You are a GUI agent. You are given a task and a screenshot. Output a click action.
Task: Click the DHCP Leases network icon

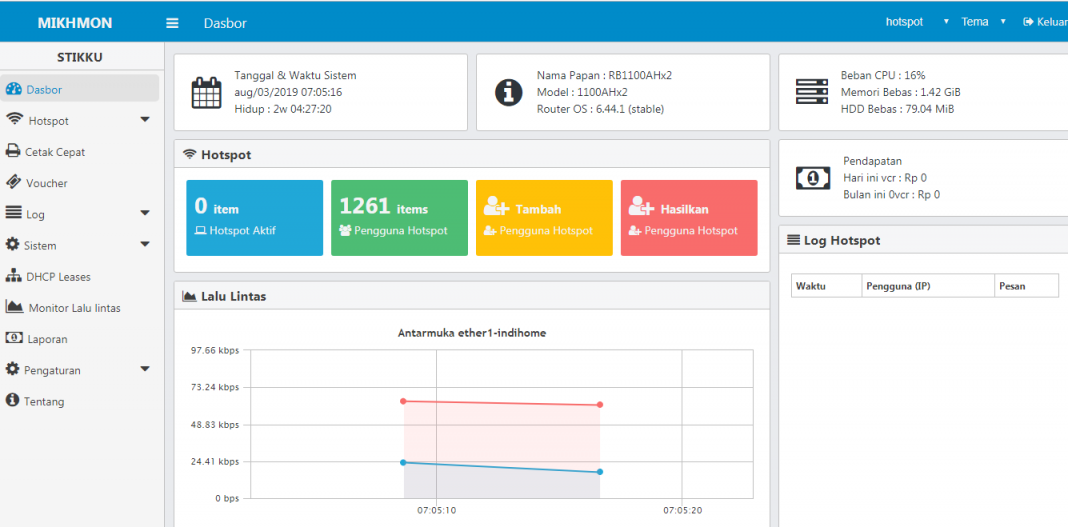[x=13, y=276]
